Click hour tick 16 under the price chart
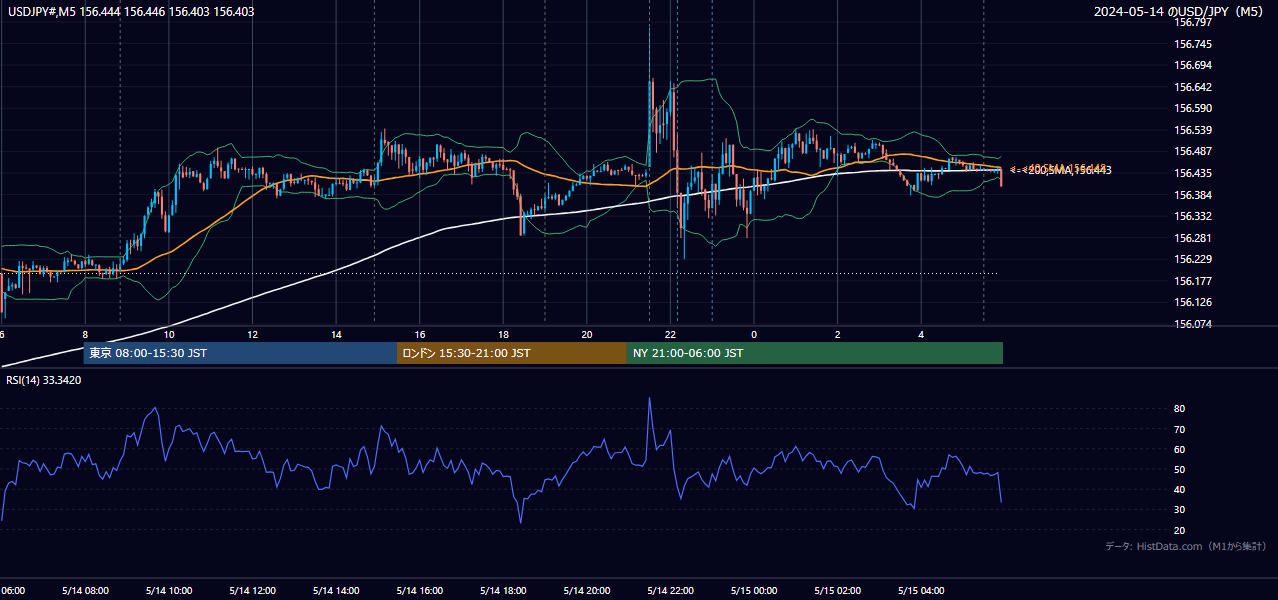Image resolution: width=1278 pixels, height=600 pixels. (420, 334)
